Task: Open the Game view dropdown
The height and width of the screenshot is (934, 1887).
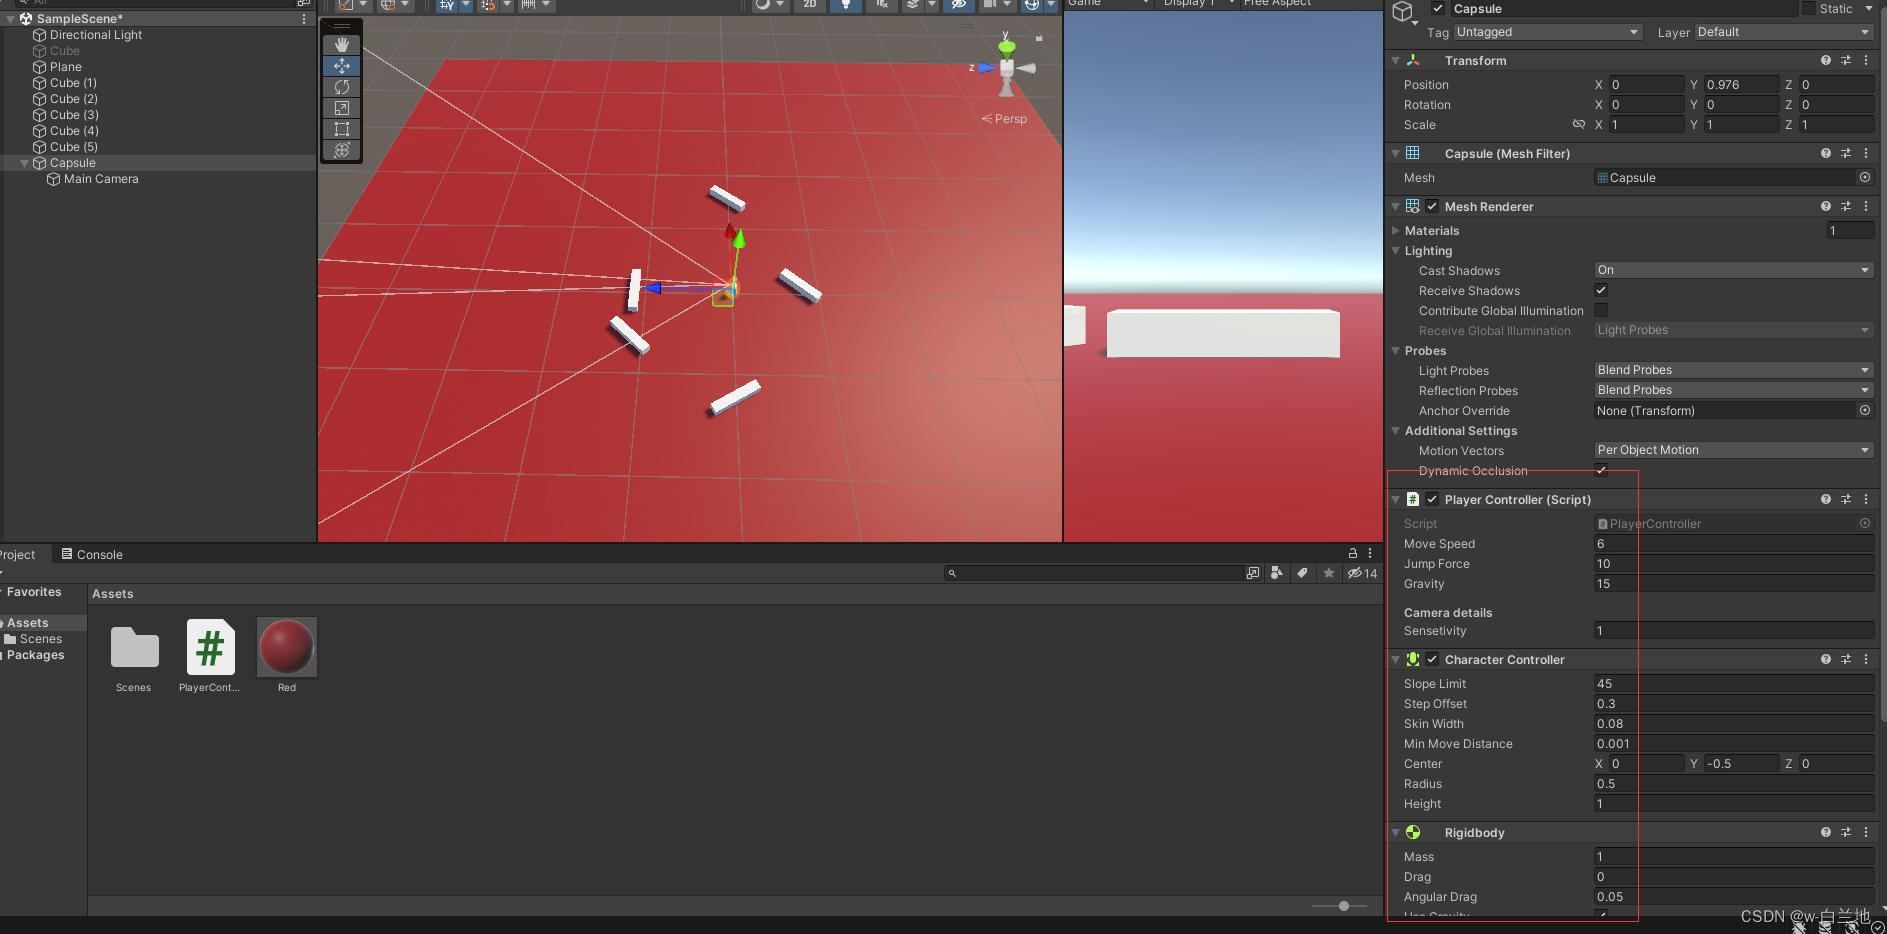Action: pyautogui.click(x=1110, y=4)
